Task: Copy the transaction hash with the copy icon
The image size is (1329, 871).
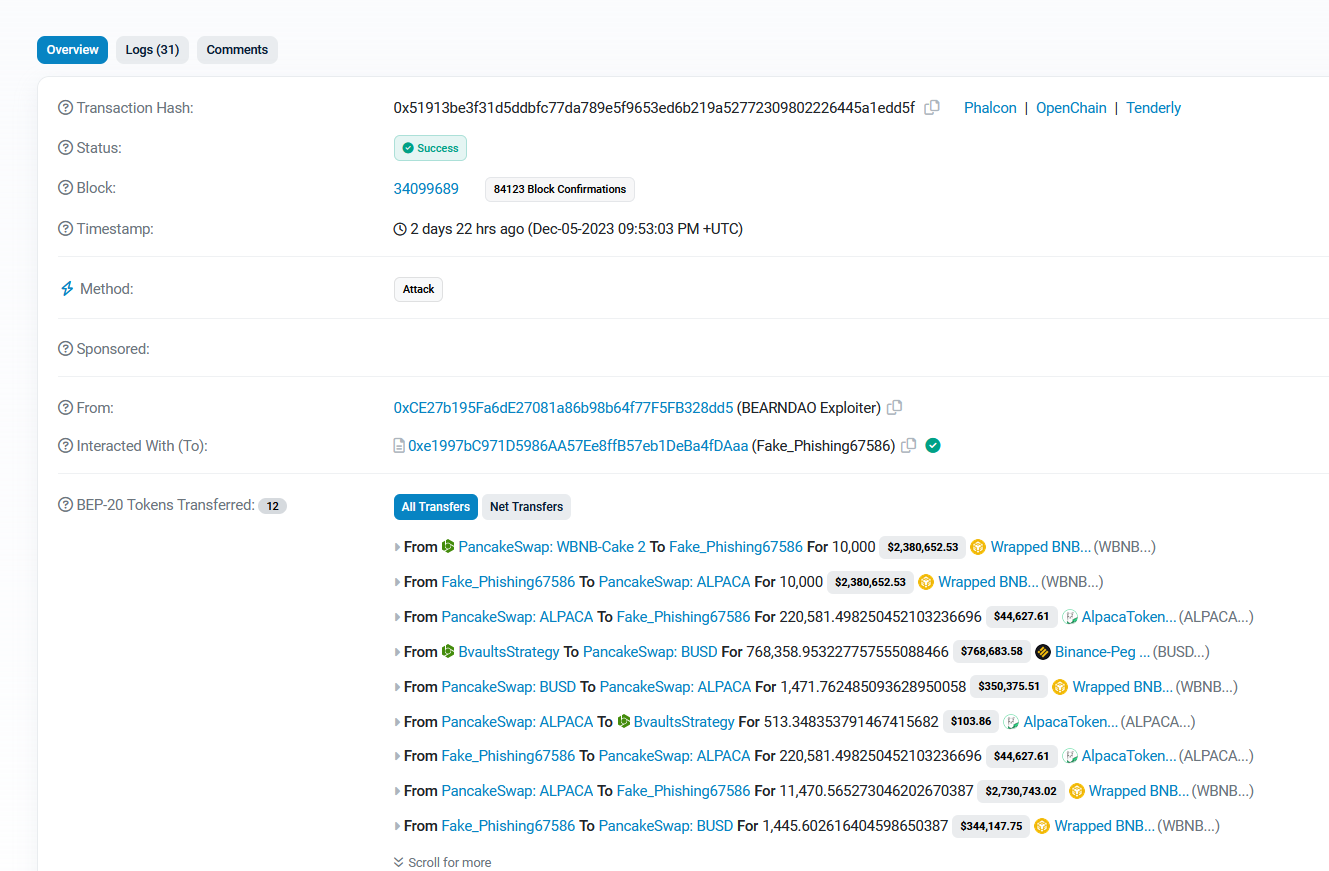Action: pos(932,108)
